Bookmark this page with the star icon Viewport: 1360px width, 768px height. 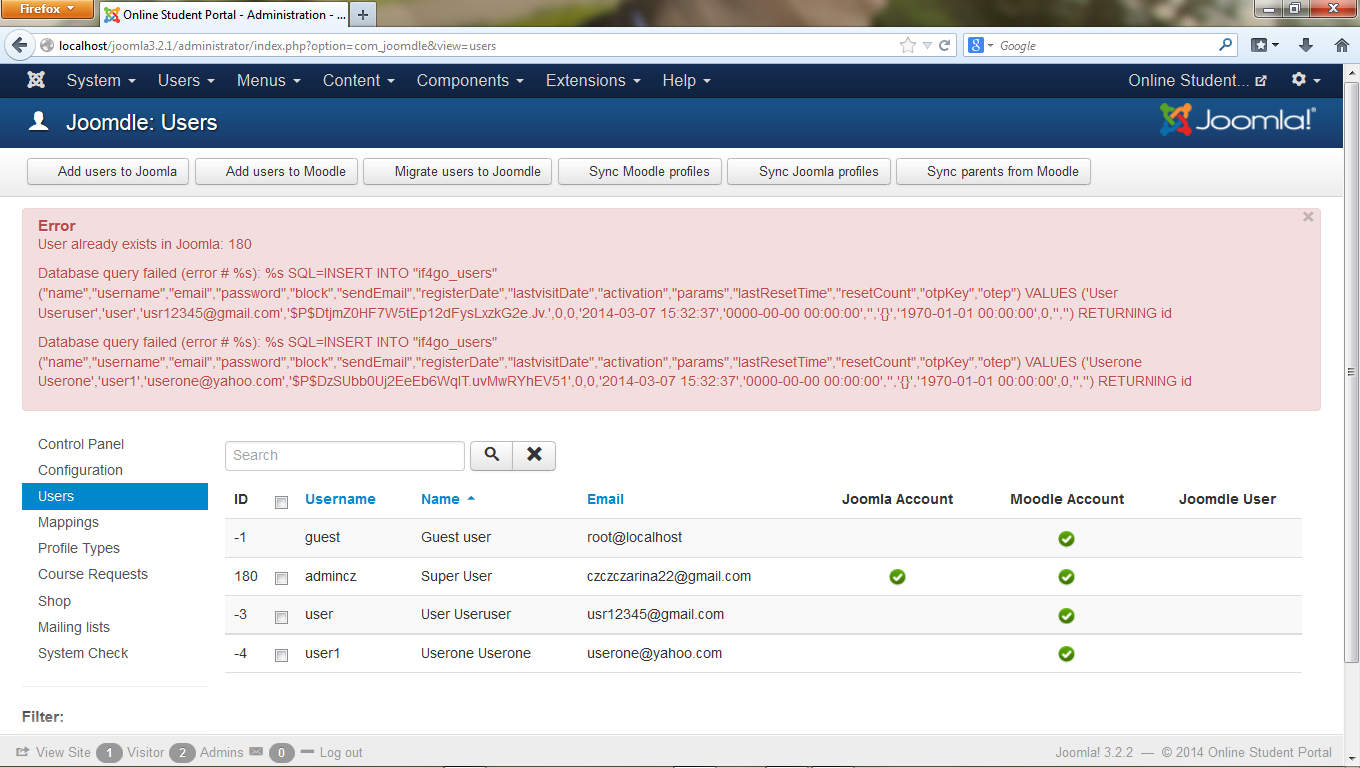pyautogui.click(x=907, y=45)
